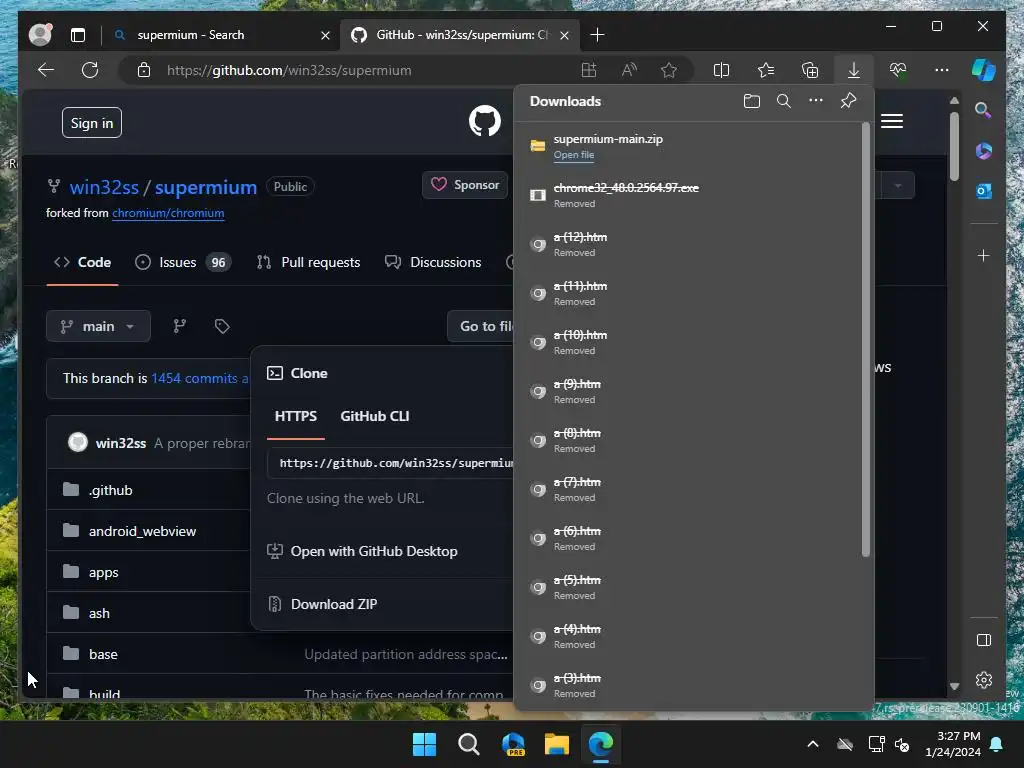Open the tab actions menu icon

tap(78, 35)
